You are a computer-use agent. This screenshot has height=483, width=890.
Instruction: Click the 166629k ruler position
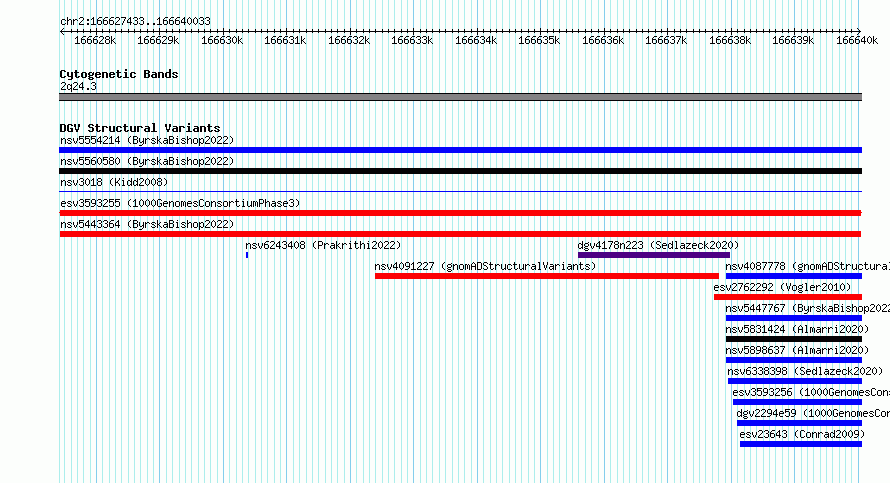(x=158, y=40)
